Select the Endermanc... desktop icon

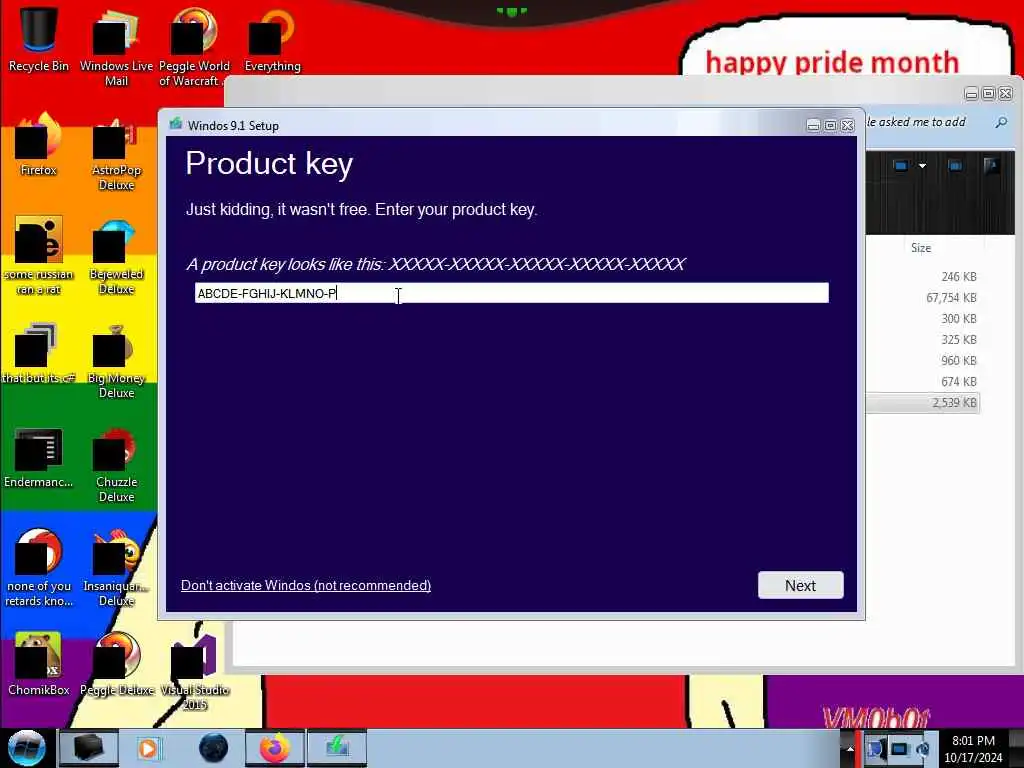(39, 458)
